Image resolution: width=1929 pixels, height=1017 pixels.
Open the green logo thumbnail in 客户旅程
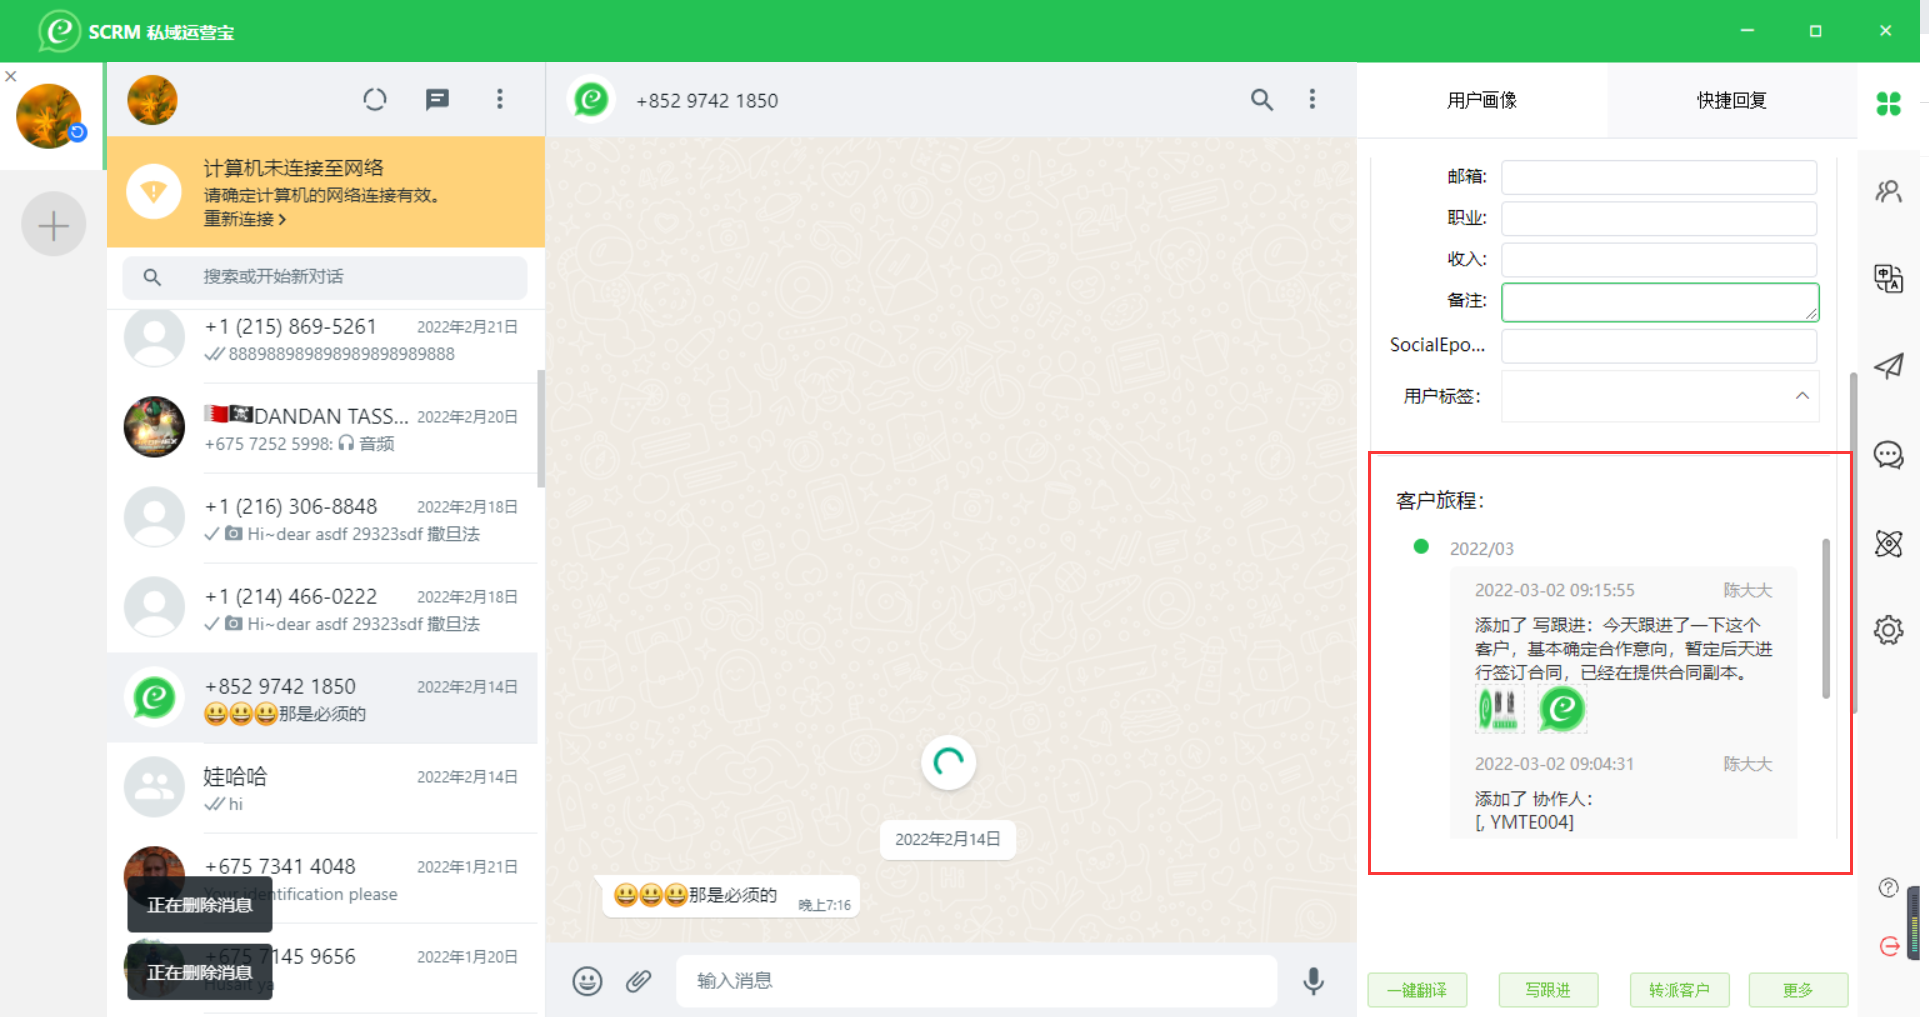1562,710
